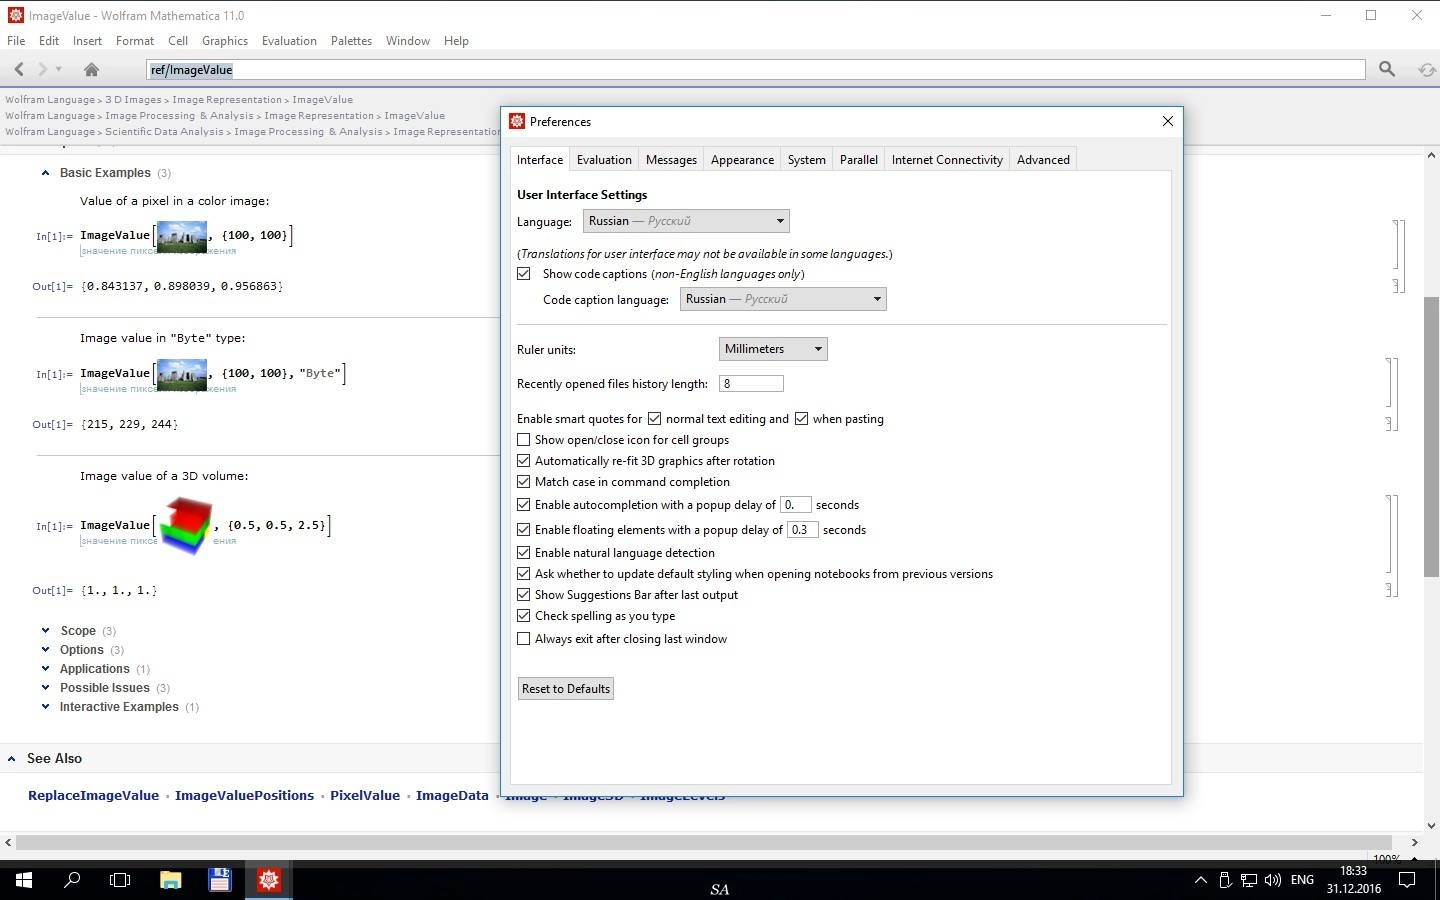
Task: Toggle Match case in command completion
Action: [523, 481]
